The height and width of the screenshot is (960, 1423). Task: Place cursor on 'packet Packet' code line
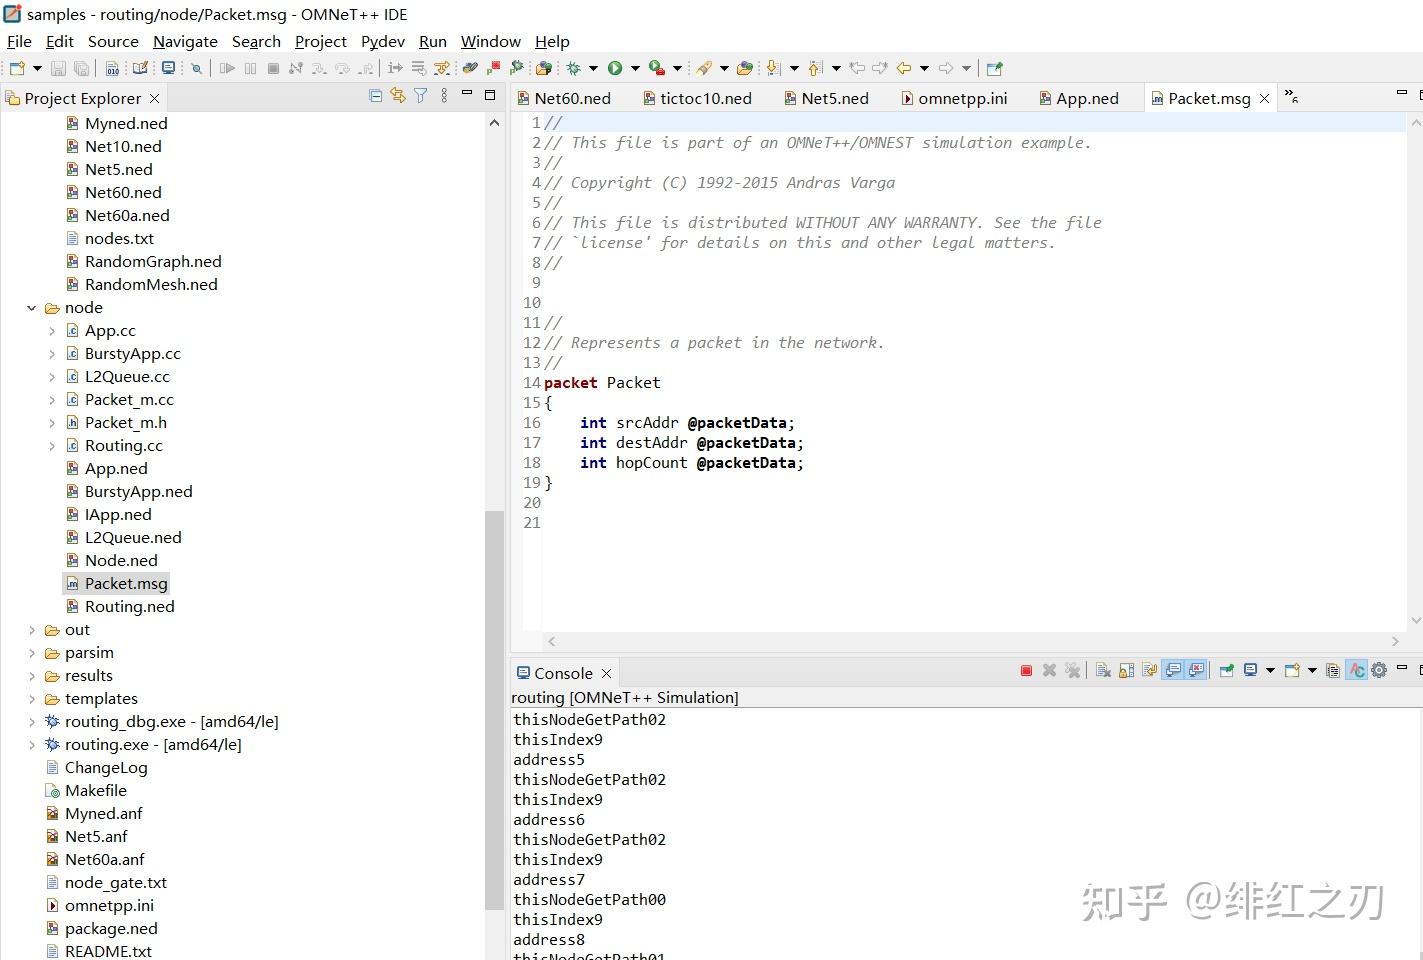click(602, 383)
